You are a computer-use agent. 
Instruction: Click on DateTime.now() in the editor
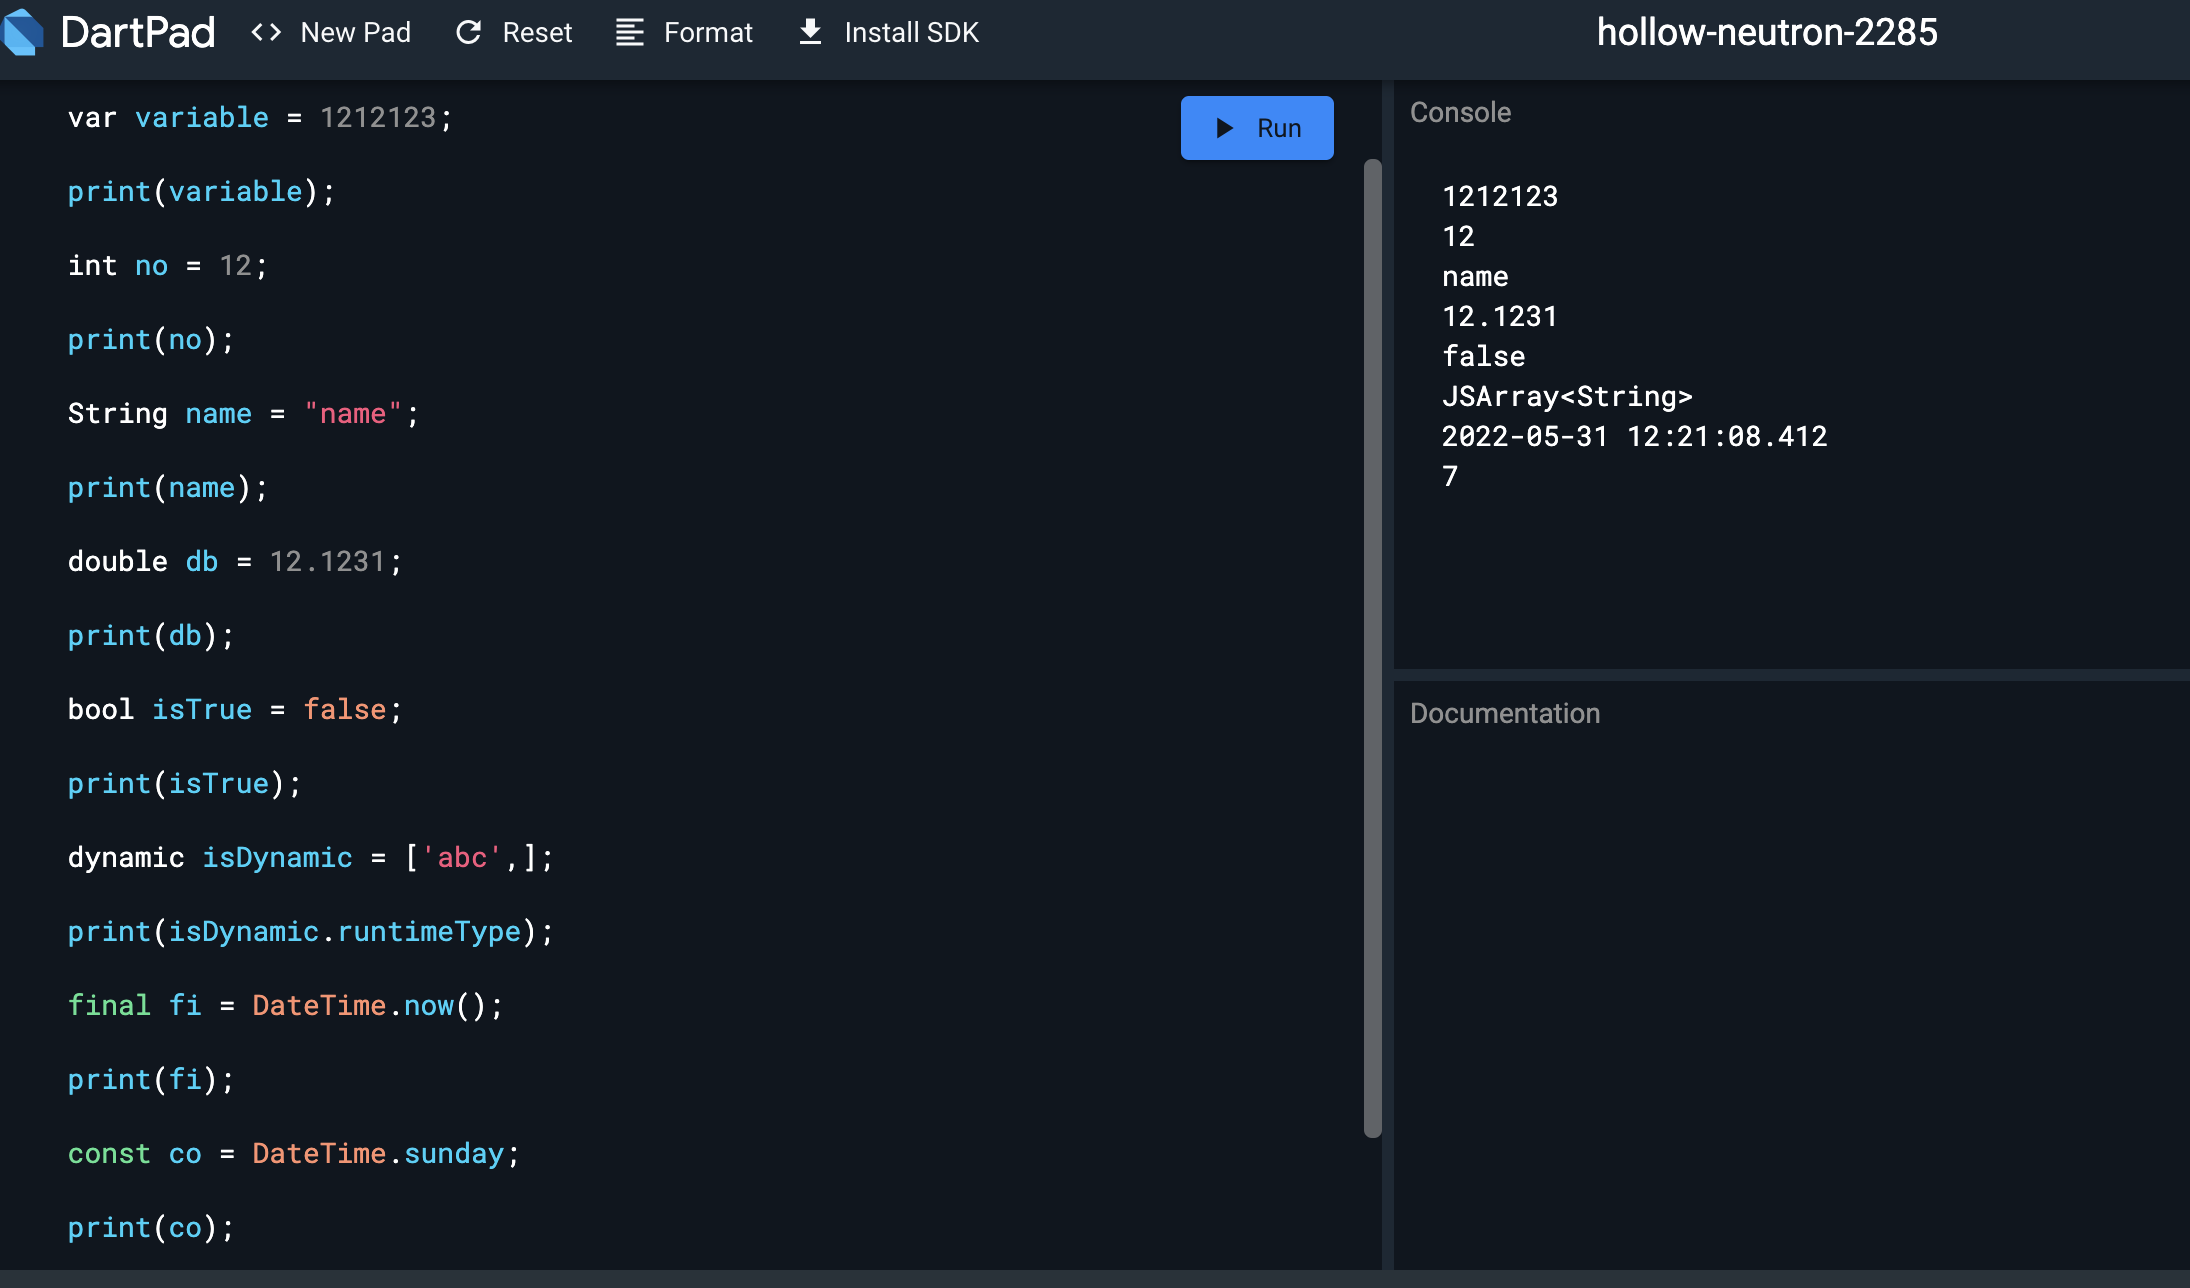pyautogui.click(x=368, y=1006)
